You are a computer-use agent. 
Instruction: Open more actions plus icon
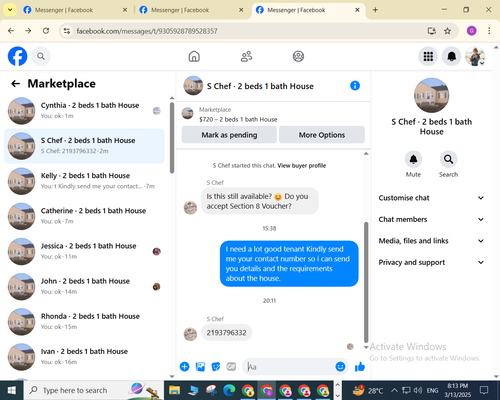[184, 367]
